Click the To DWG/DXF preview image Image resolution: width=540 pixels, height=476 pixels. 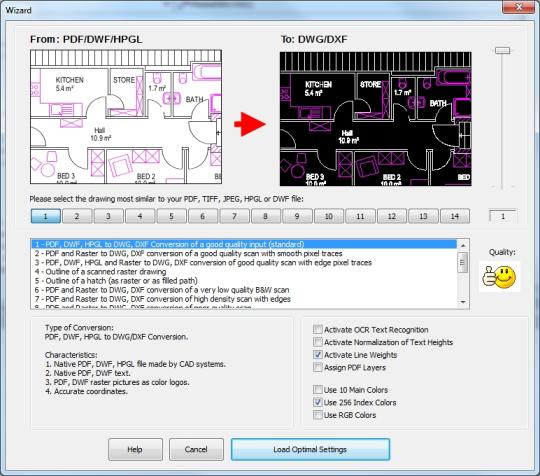click(376, 119)
